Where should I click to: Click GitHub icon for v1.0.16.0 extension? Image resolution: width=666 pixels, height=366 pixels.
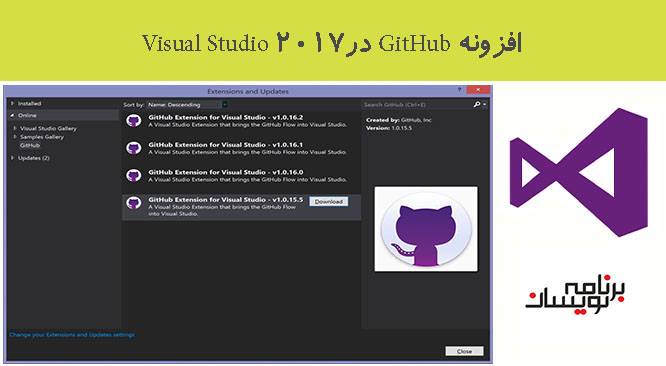133,175
